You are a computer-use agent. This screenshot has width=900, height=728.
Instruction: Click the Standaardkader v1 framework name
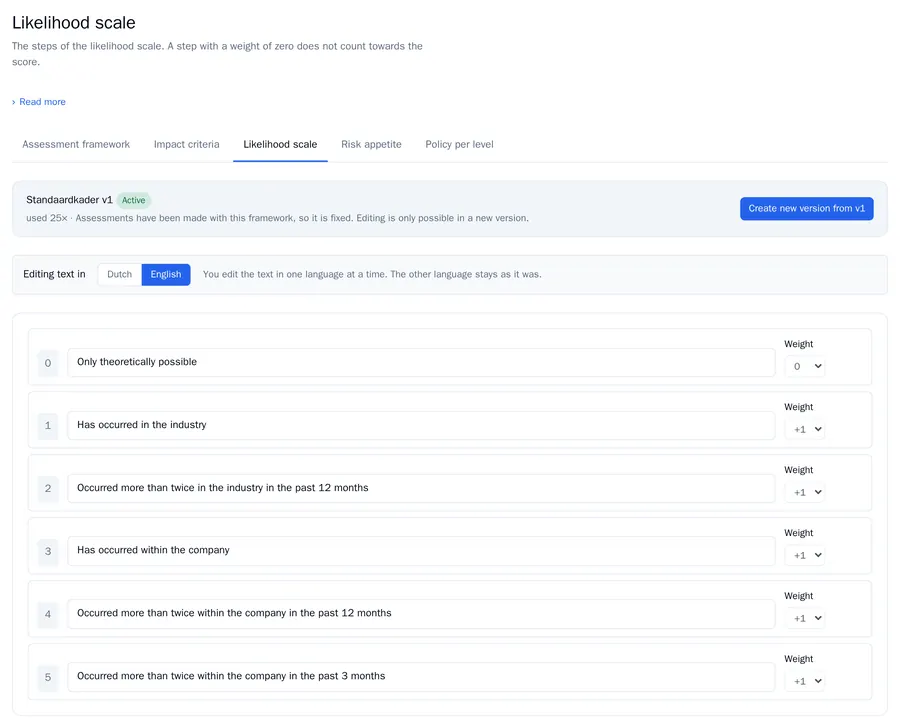pyautogui.click(x=69, y=200)
